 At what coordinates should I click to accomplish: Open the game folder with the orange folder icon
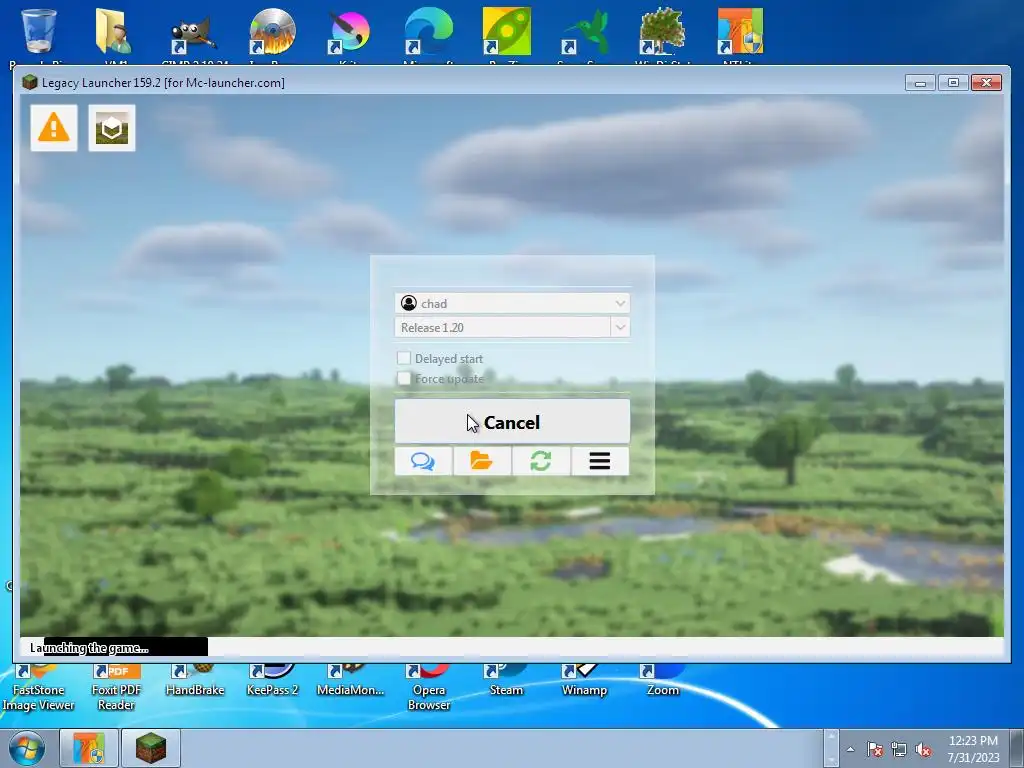pyautogui.click(x=482, y=461)
